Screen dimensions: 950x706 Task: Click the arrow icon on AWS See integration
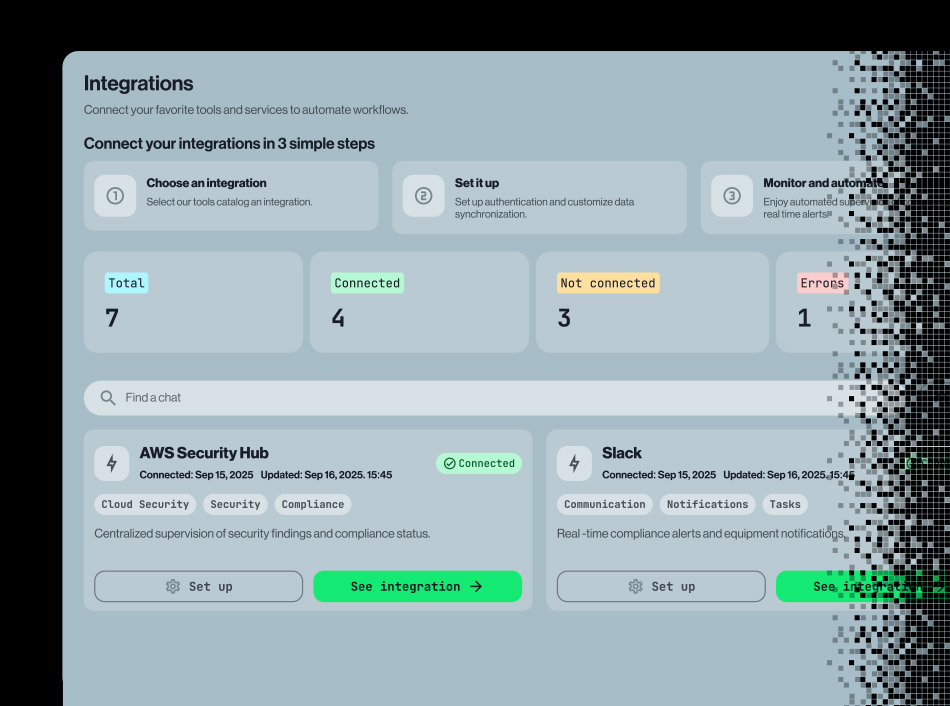pyautogui.click(x=476, y=587)
